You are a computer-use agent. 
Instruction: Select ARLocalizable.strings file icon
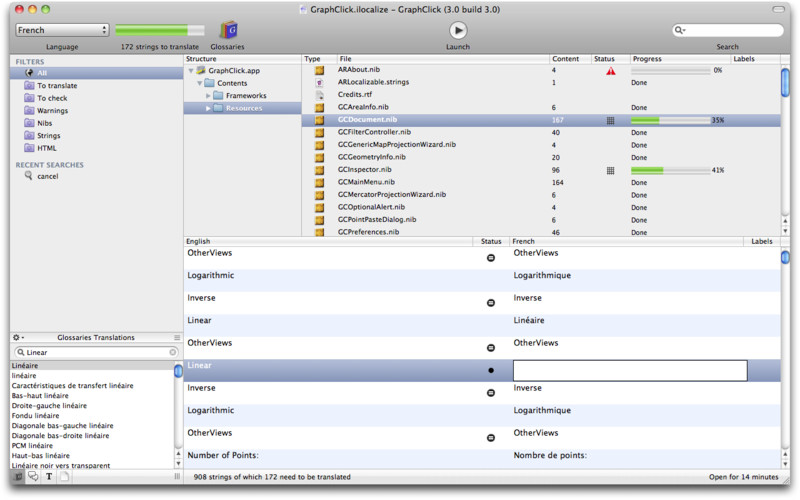tap(319, 82)
